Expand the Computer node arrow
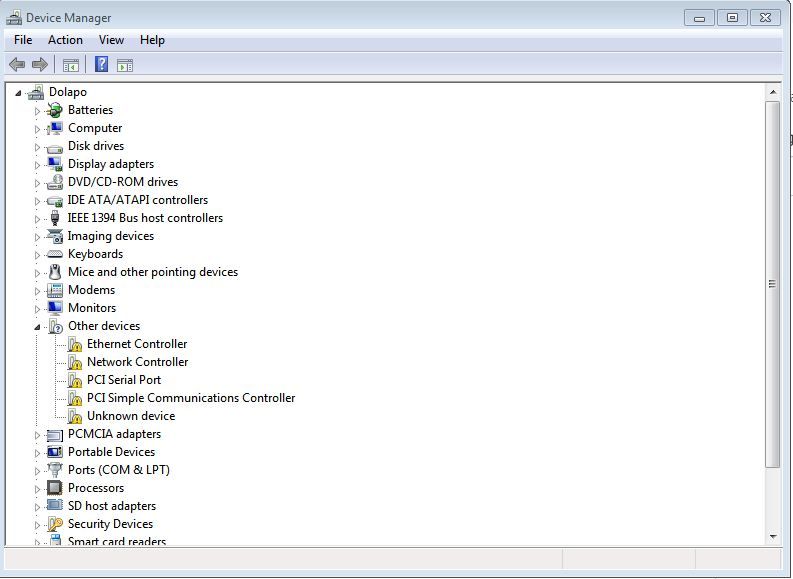Image resolution: width=793 pixels, height=579 pixels. [37, 129]
